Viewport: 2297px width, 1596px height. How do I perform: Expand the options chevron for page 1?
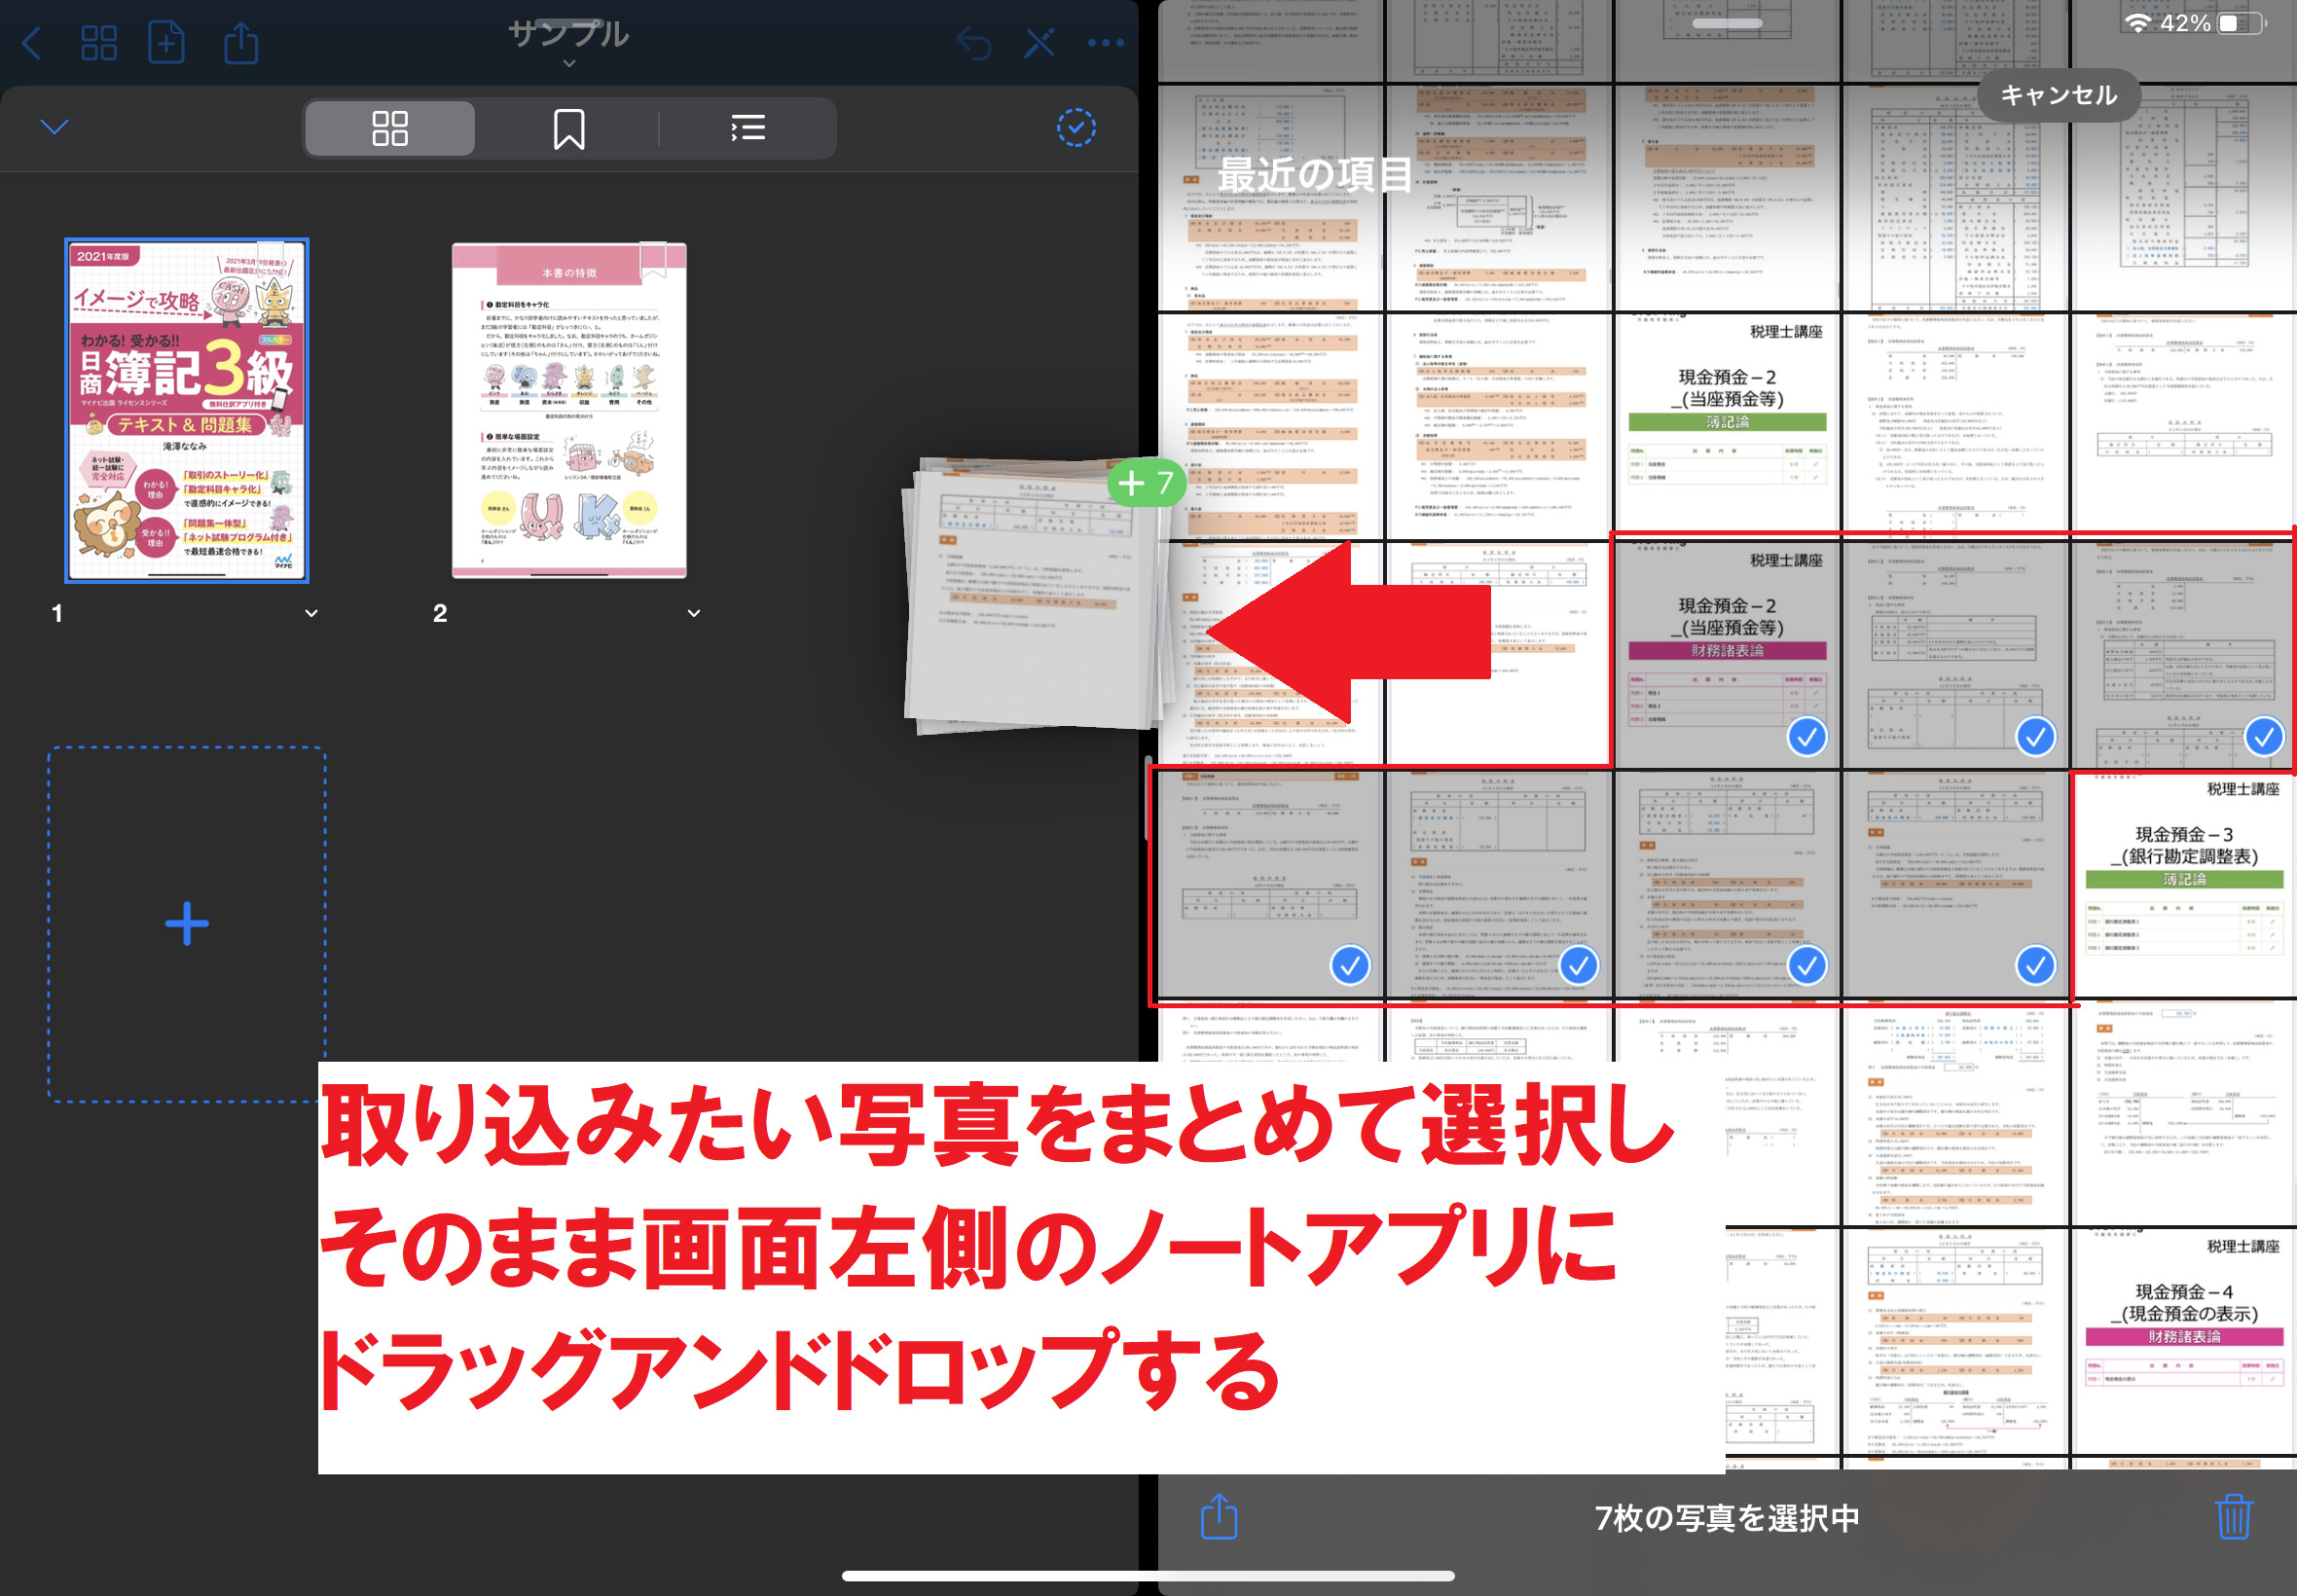click(311, 613)
